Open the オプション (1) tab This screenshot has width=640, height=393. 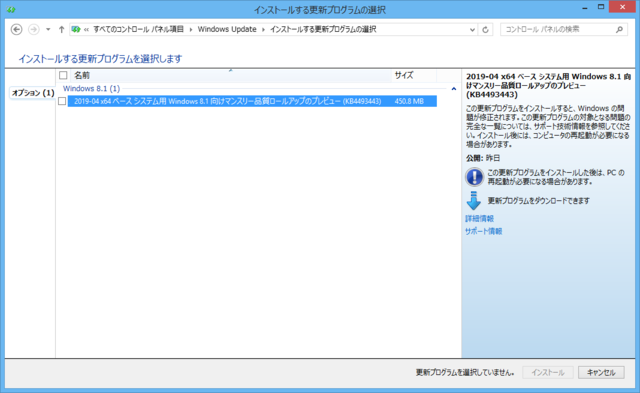pyautogui.click(x=32, y=93)
